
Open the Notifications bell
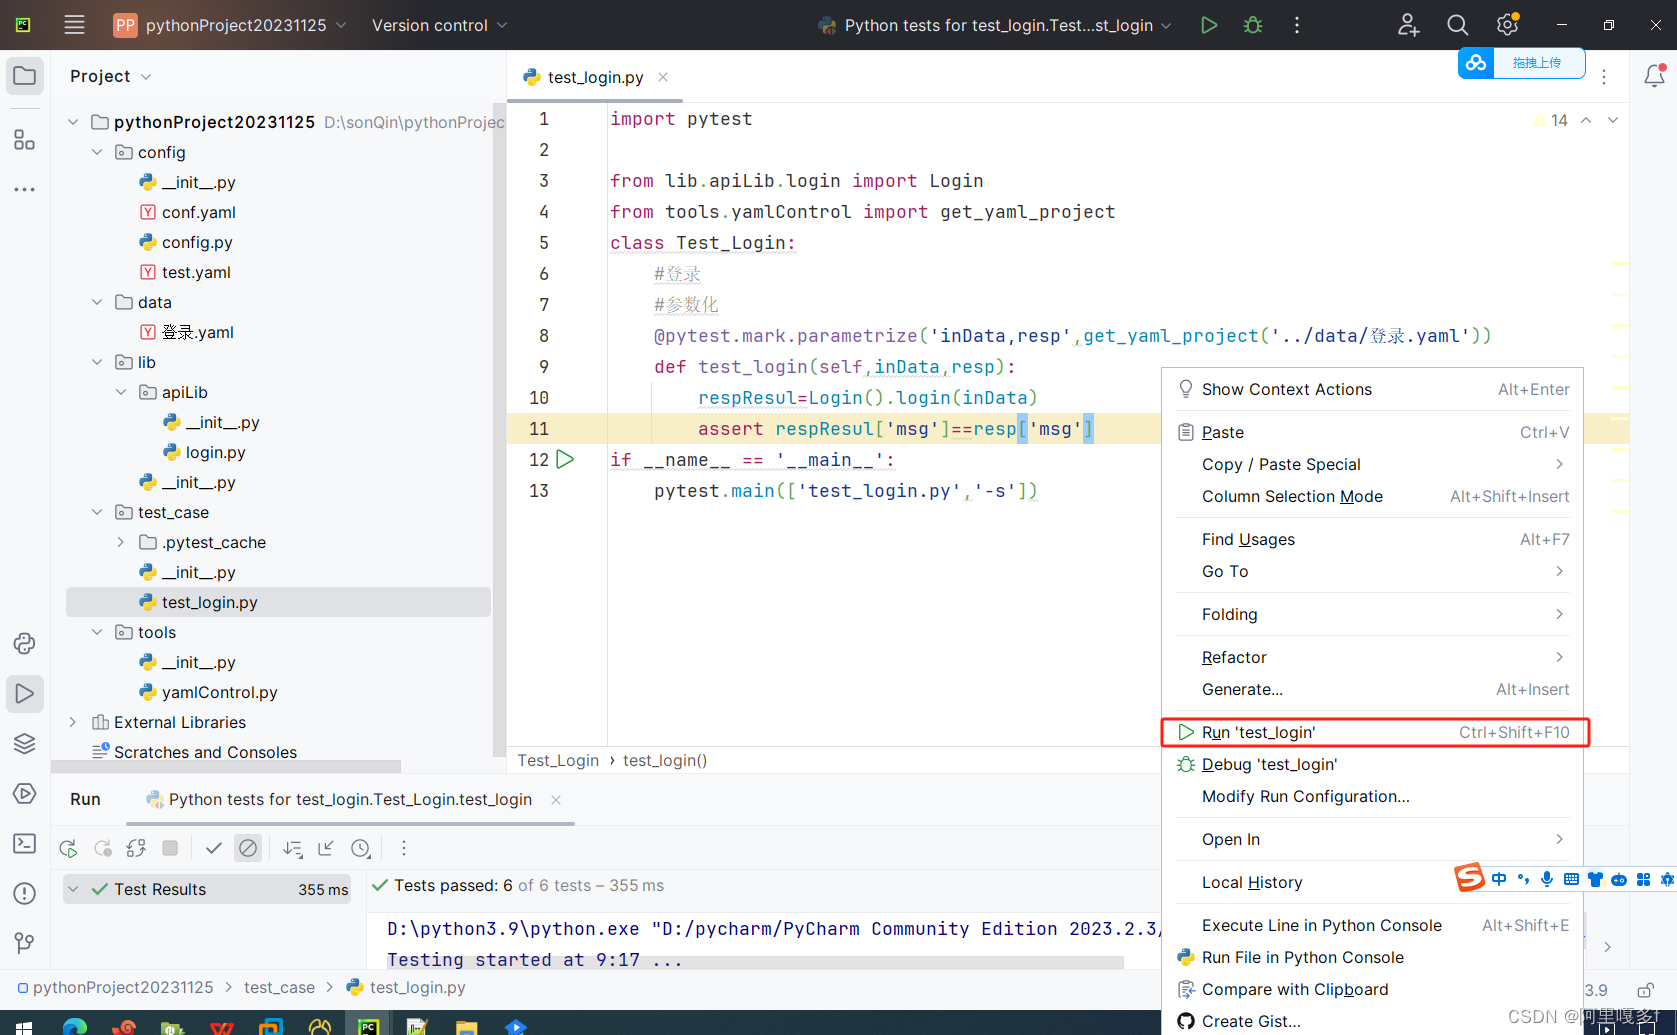[x=1654, y=76]
